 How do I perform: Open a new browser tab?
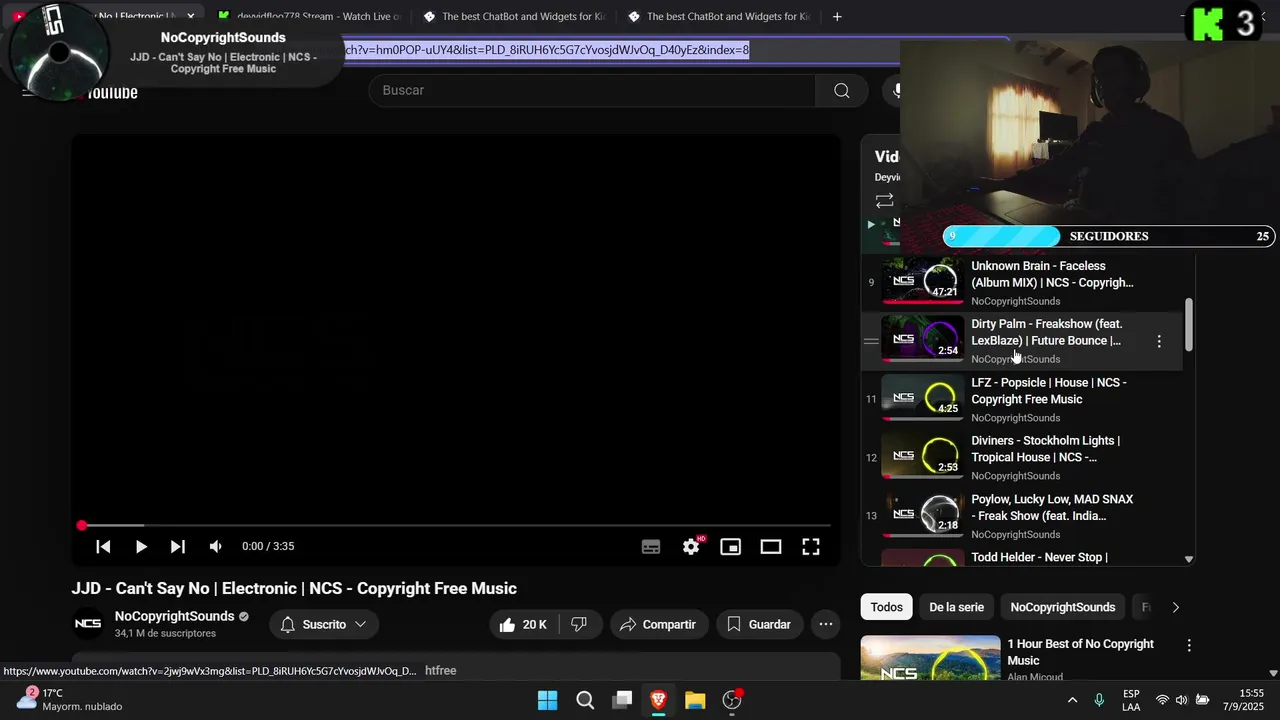[837, 16]
